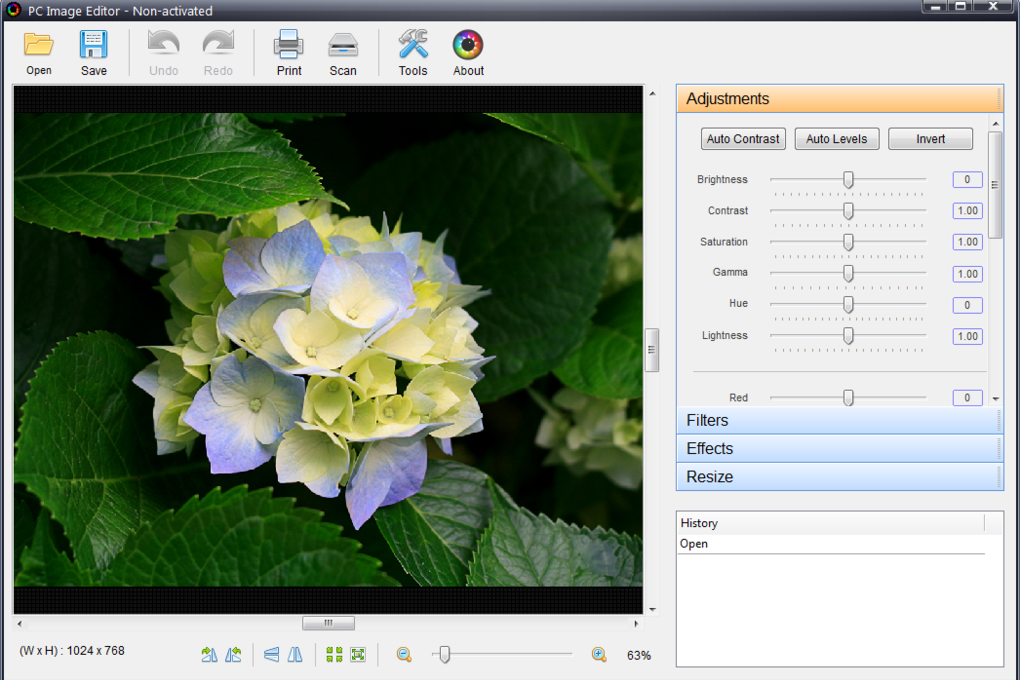Flip the image vertically

point(272,655)
